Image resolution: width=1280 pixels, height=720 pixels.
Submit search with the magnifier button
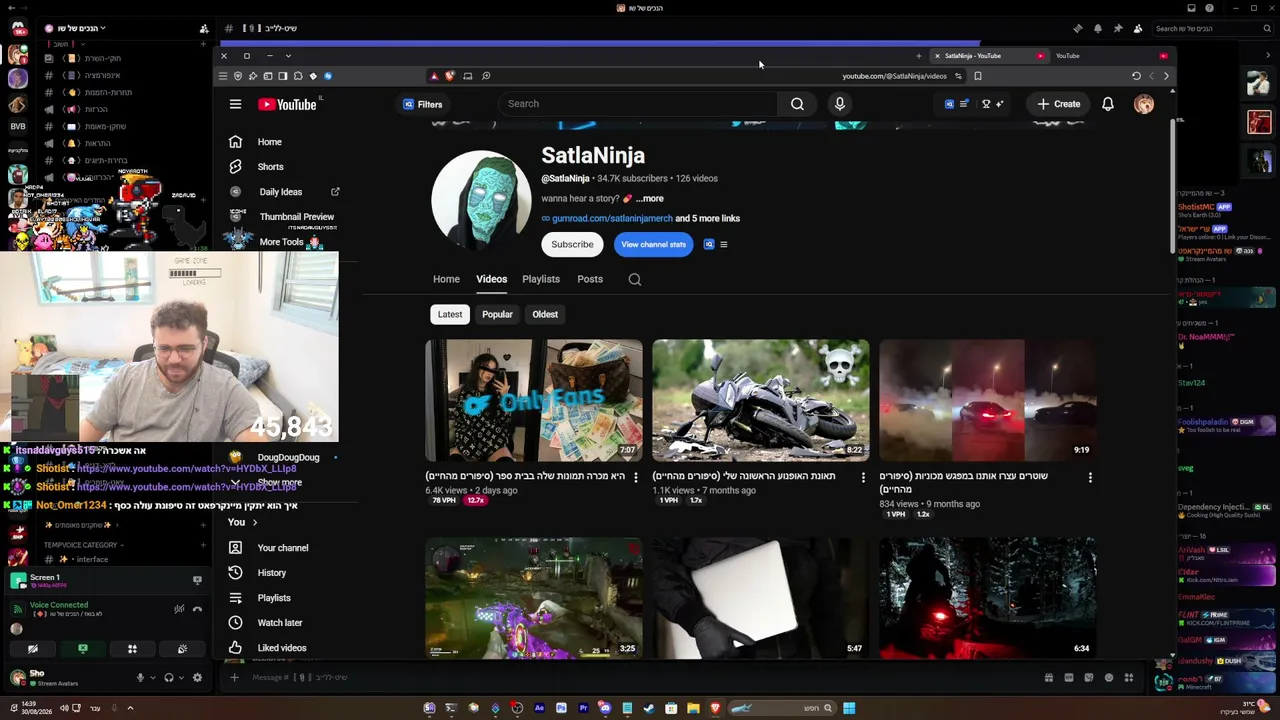797,104
